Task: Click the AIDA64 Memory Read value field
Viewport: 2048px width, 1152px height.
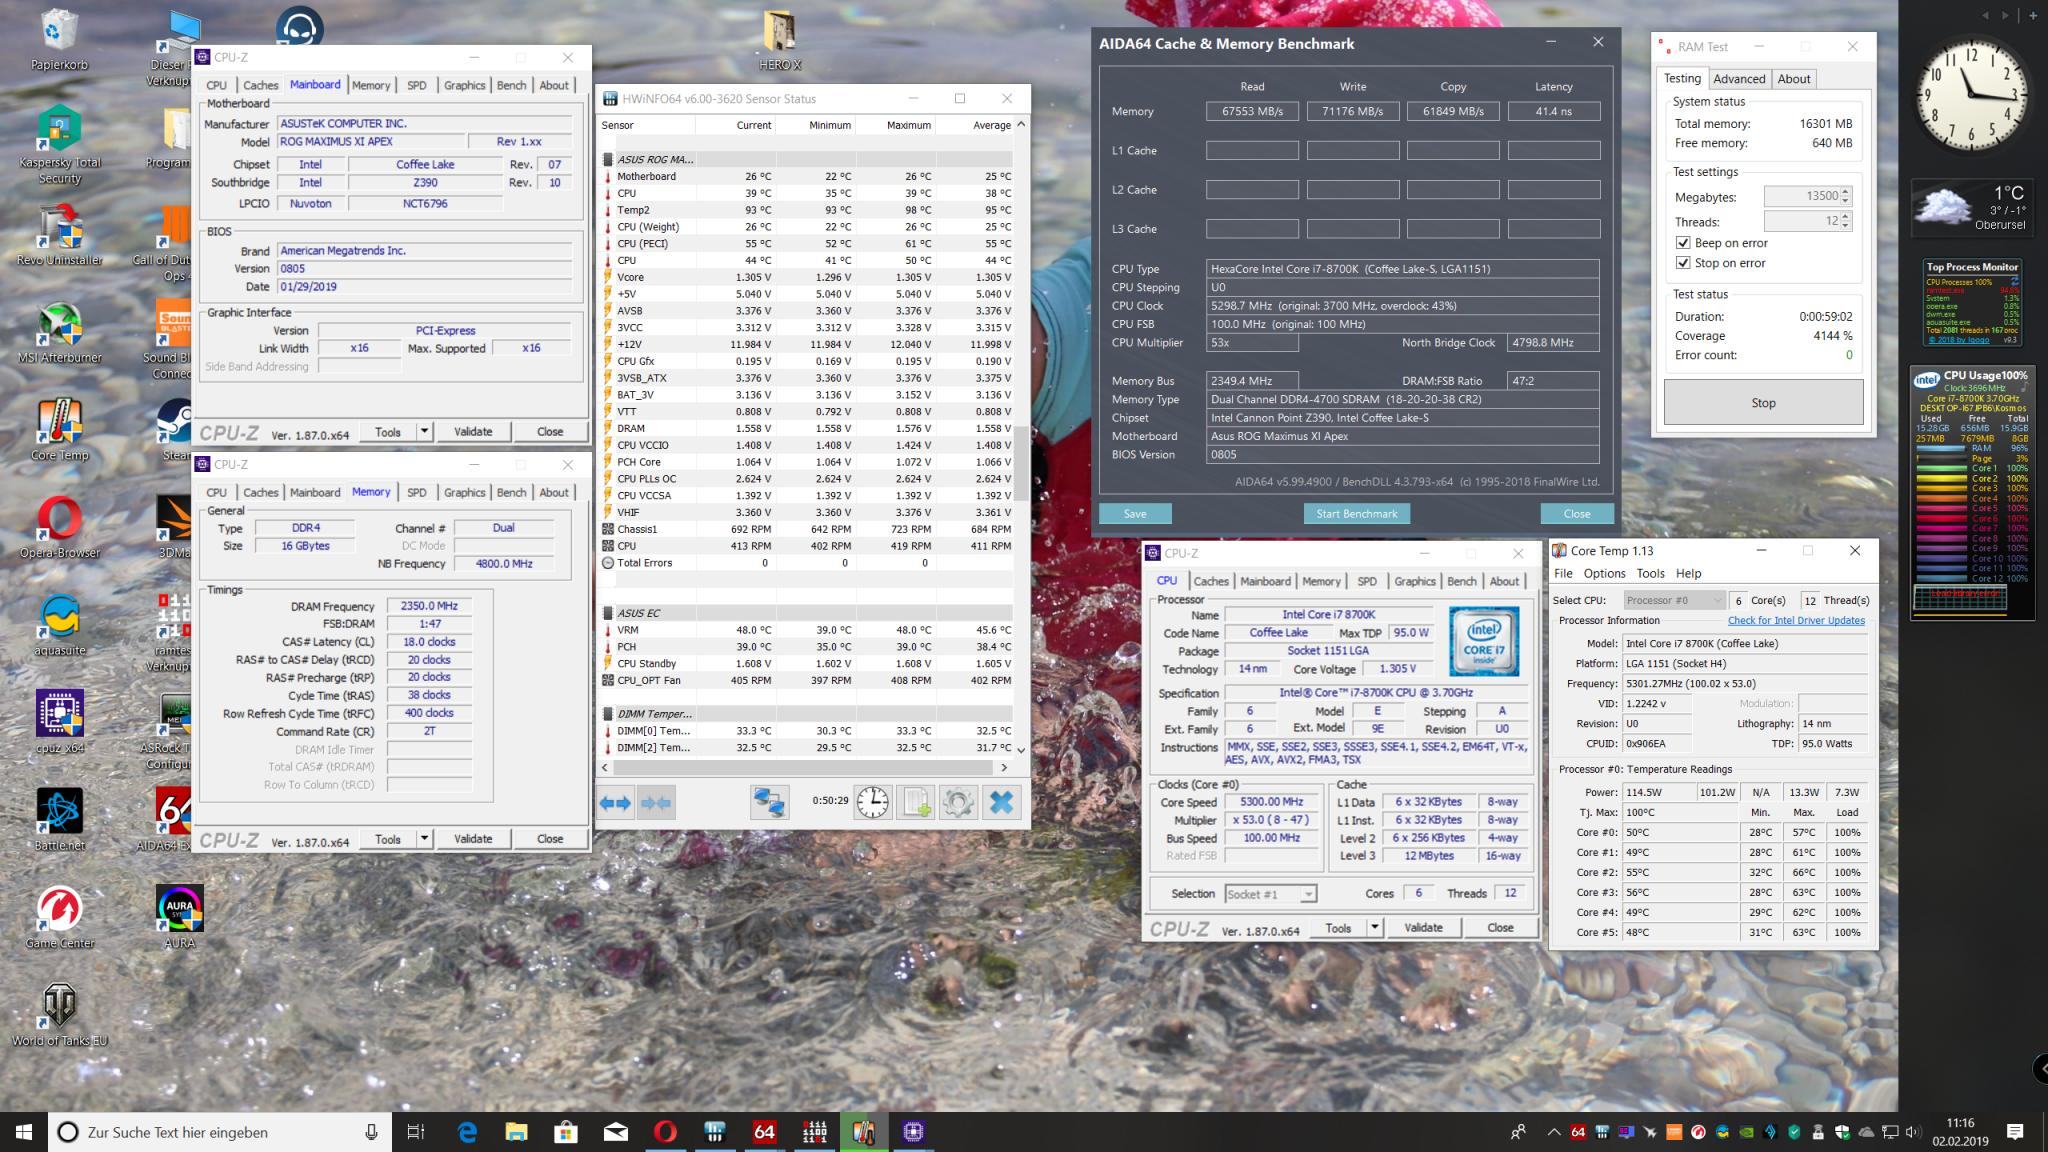Action: [x=1252, y=111]
